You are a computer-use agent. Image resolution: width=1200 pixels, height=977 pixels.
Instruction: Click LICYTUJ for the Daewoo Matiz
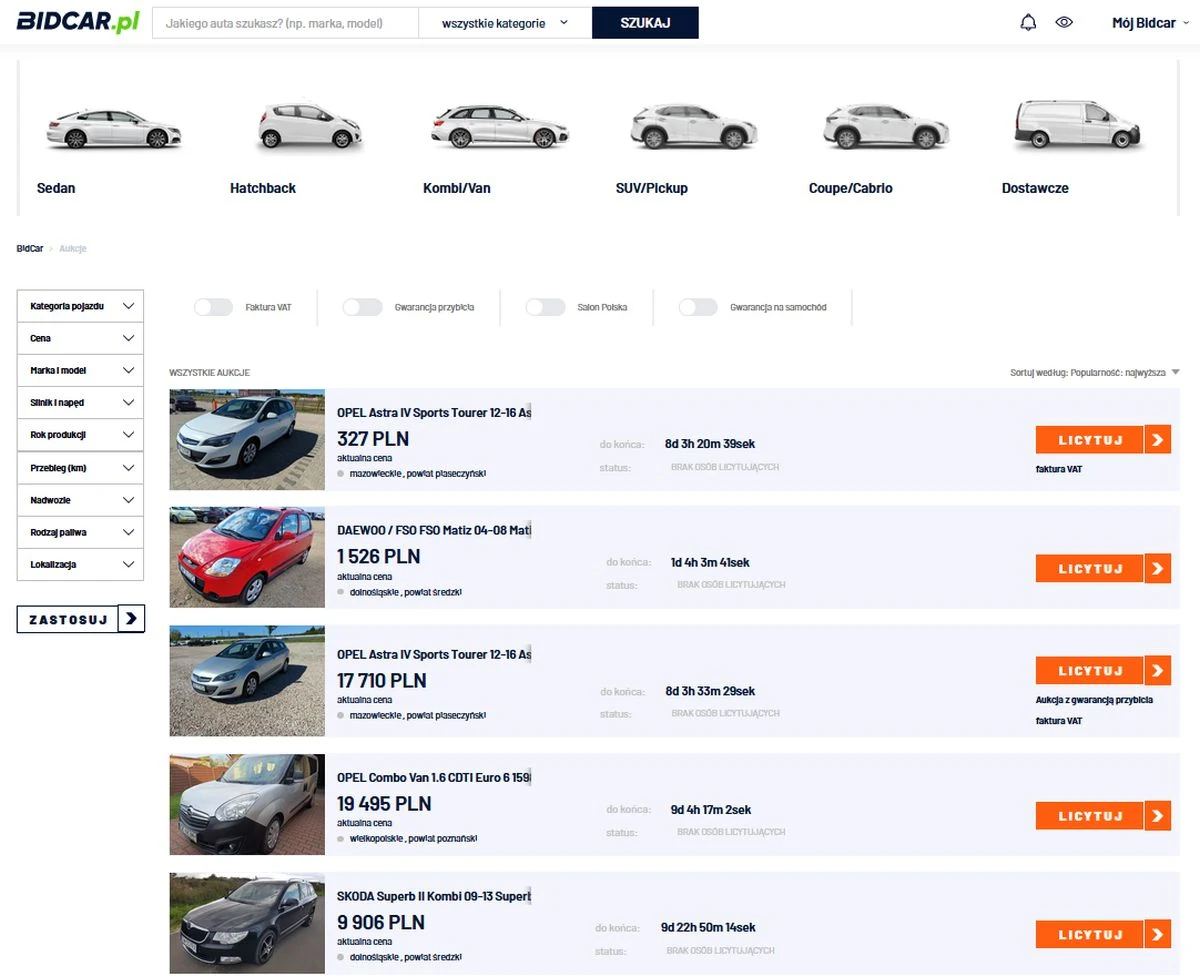point(1090,568)
